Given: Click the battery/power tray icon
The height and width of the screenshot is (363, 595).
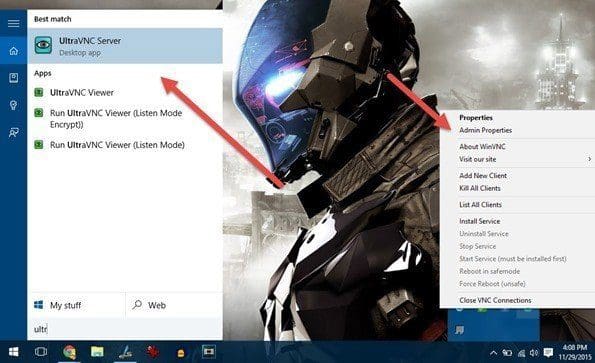Looking at the screenshot, I should tap(507, 353).
